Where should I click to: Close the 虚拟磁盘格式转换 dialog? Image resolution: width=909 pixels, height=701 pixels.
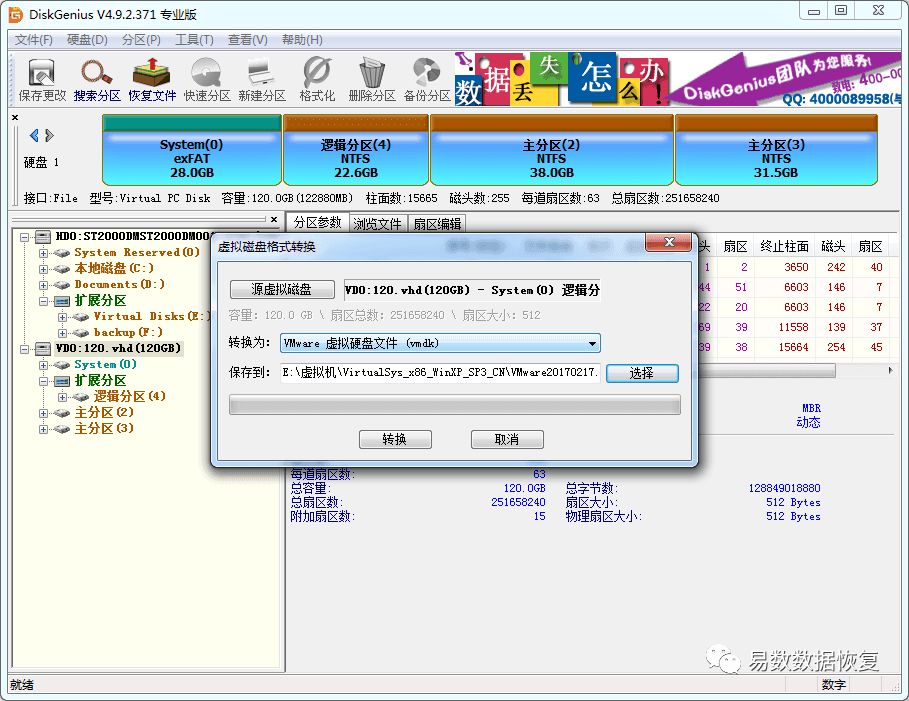point(668,242)
